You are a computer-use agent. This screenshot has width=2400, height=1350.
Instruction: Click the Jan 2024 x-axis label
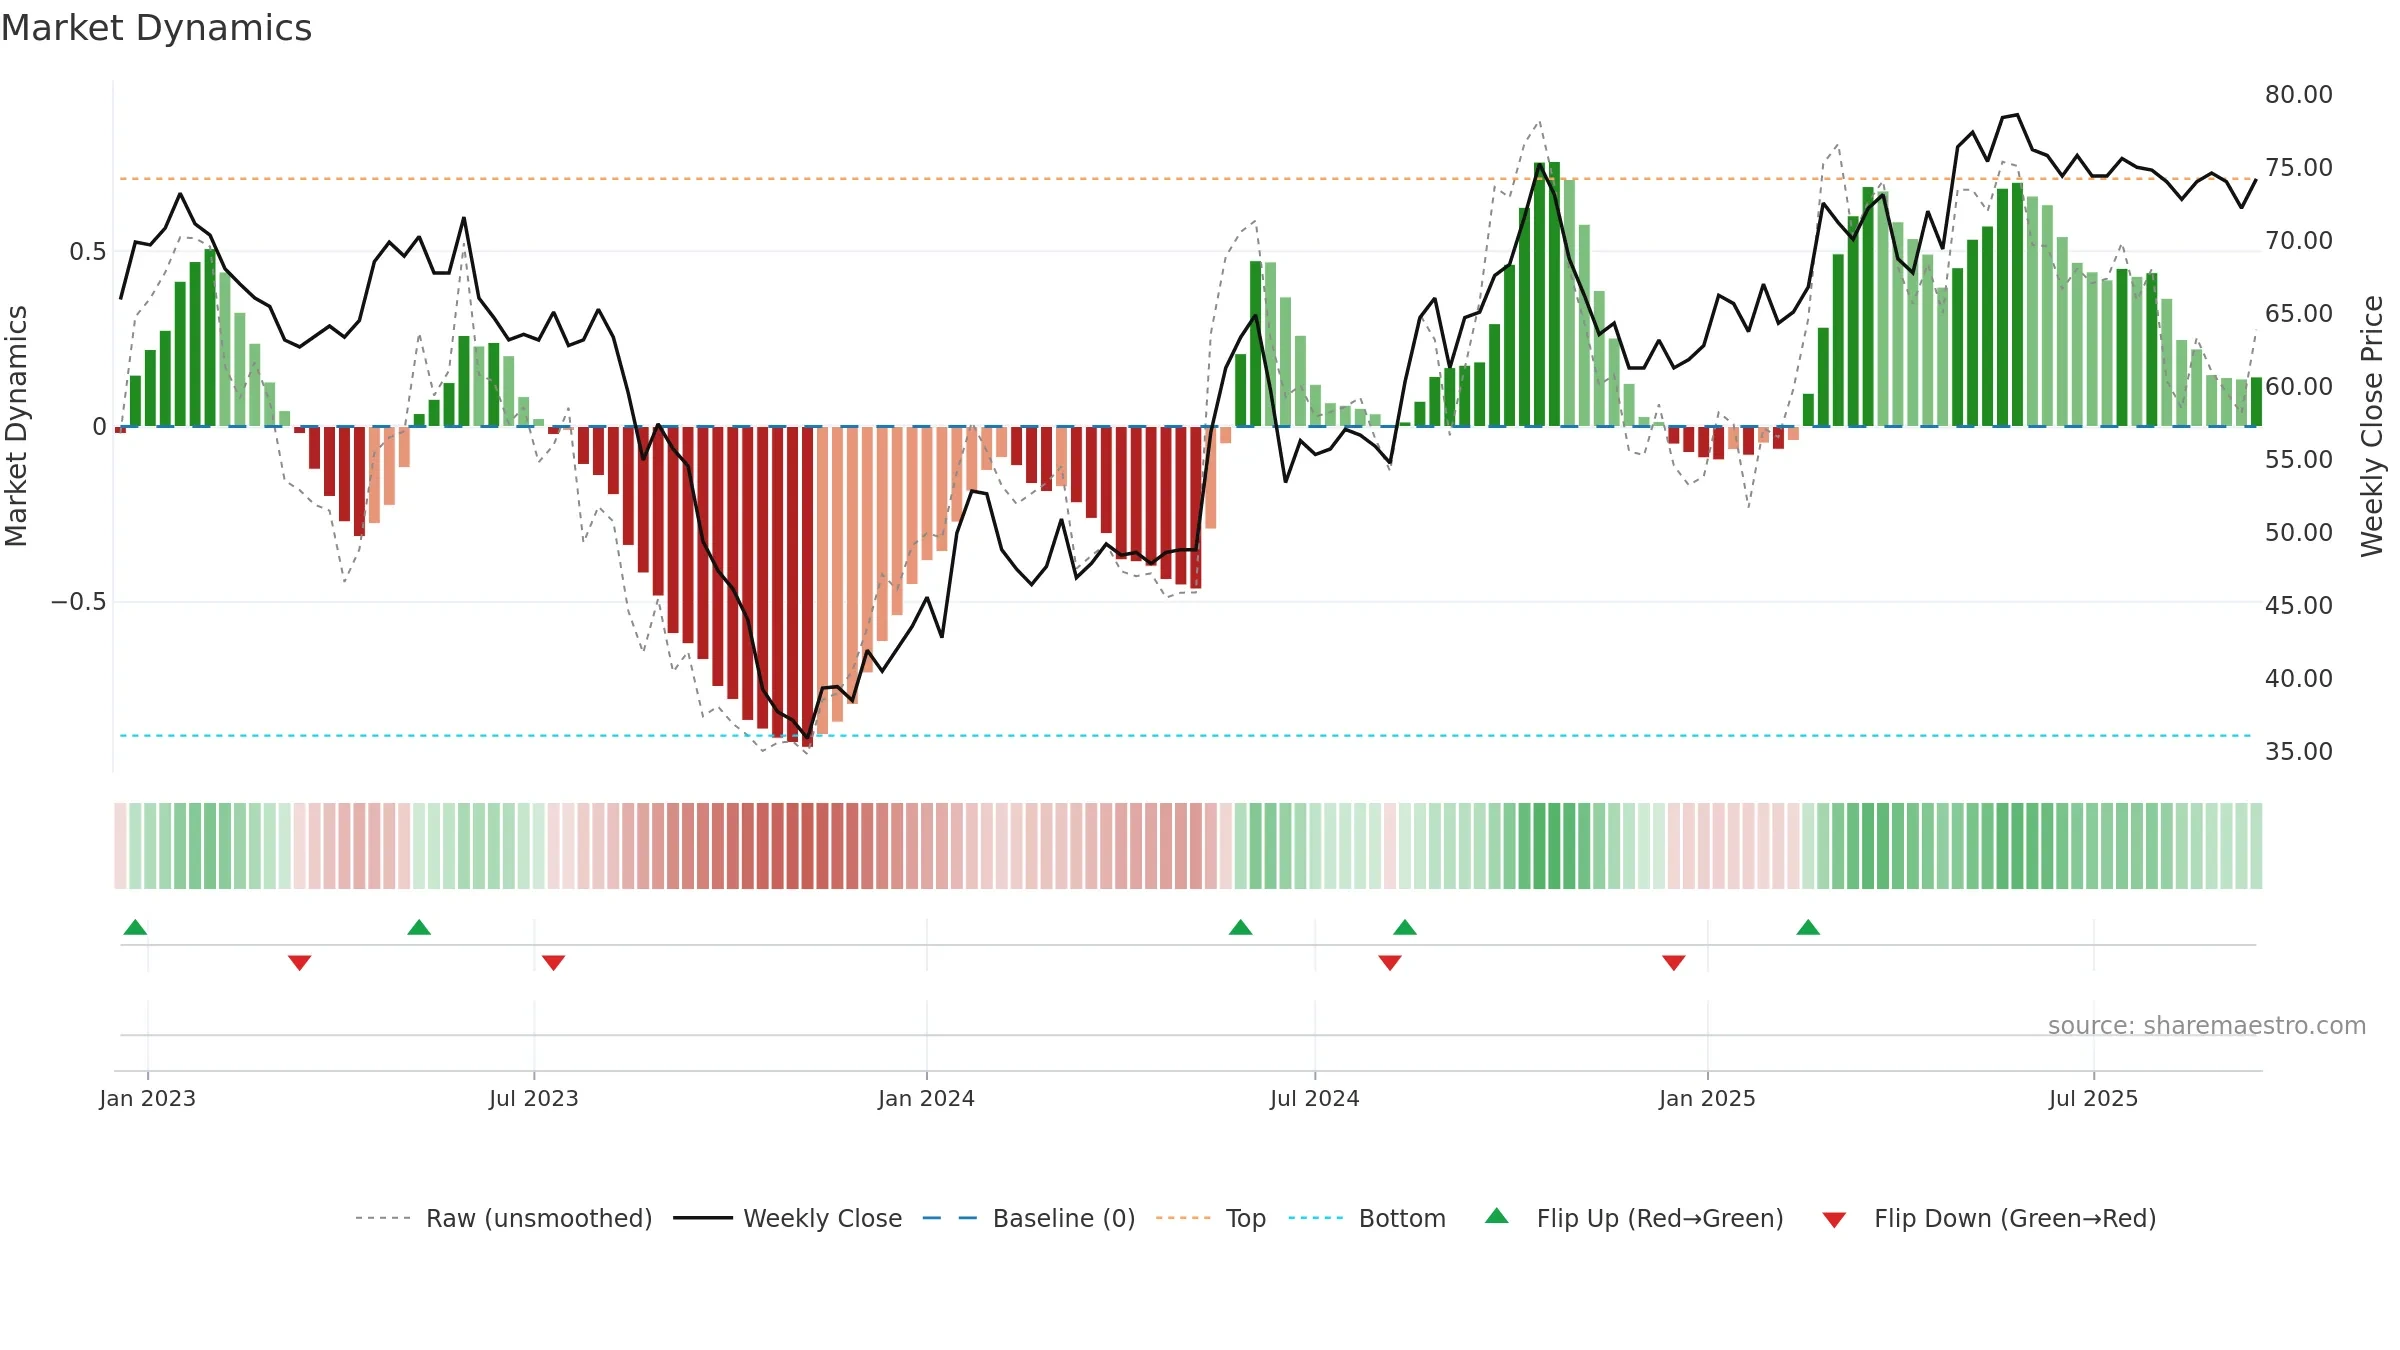(927, 1098)
